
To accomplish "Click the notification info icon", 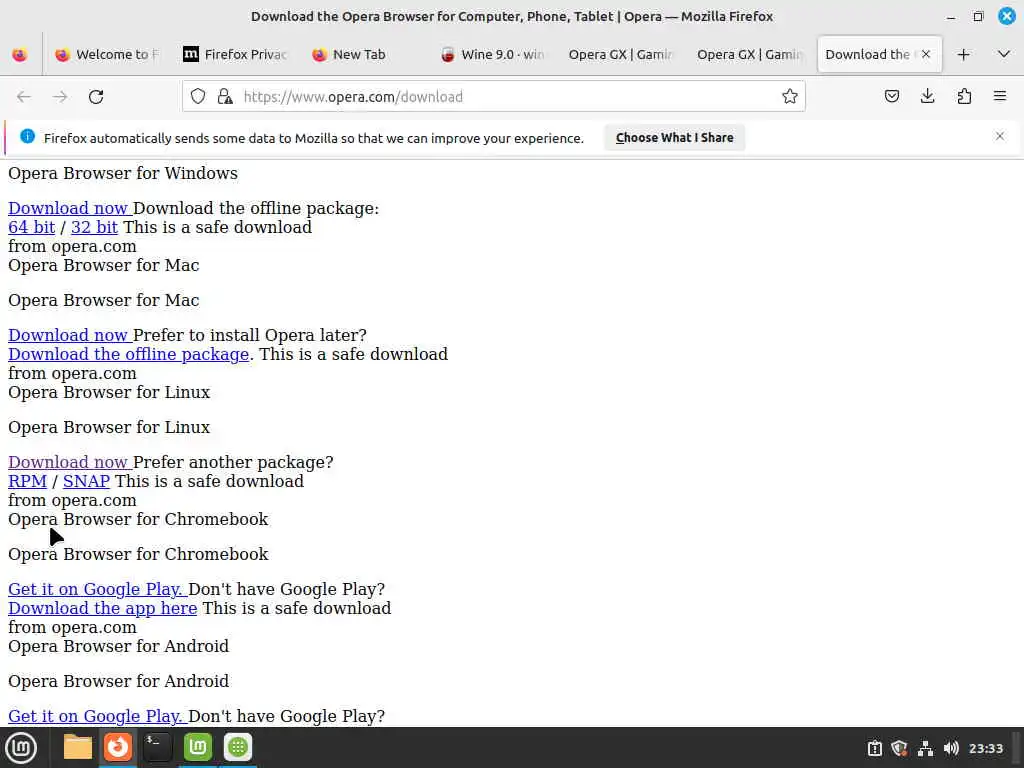I will tap(27, 136).
